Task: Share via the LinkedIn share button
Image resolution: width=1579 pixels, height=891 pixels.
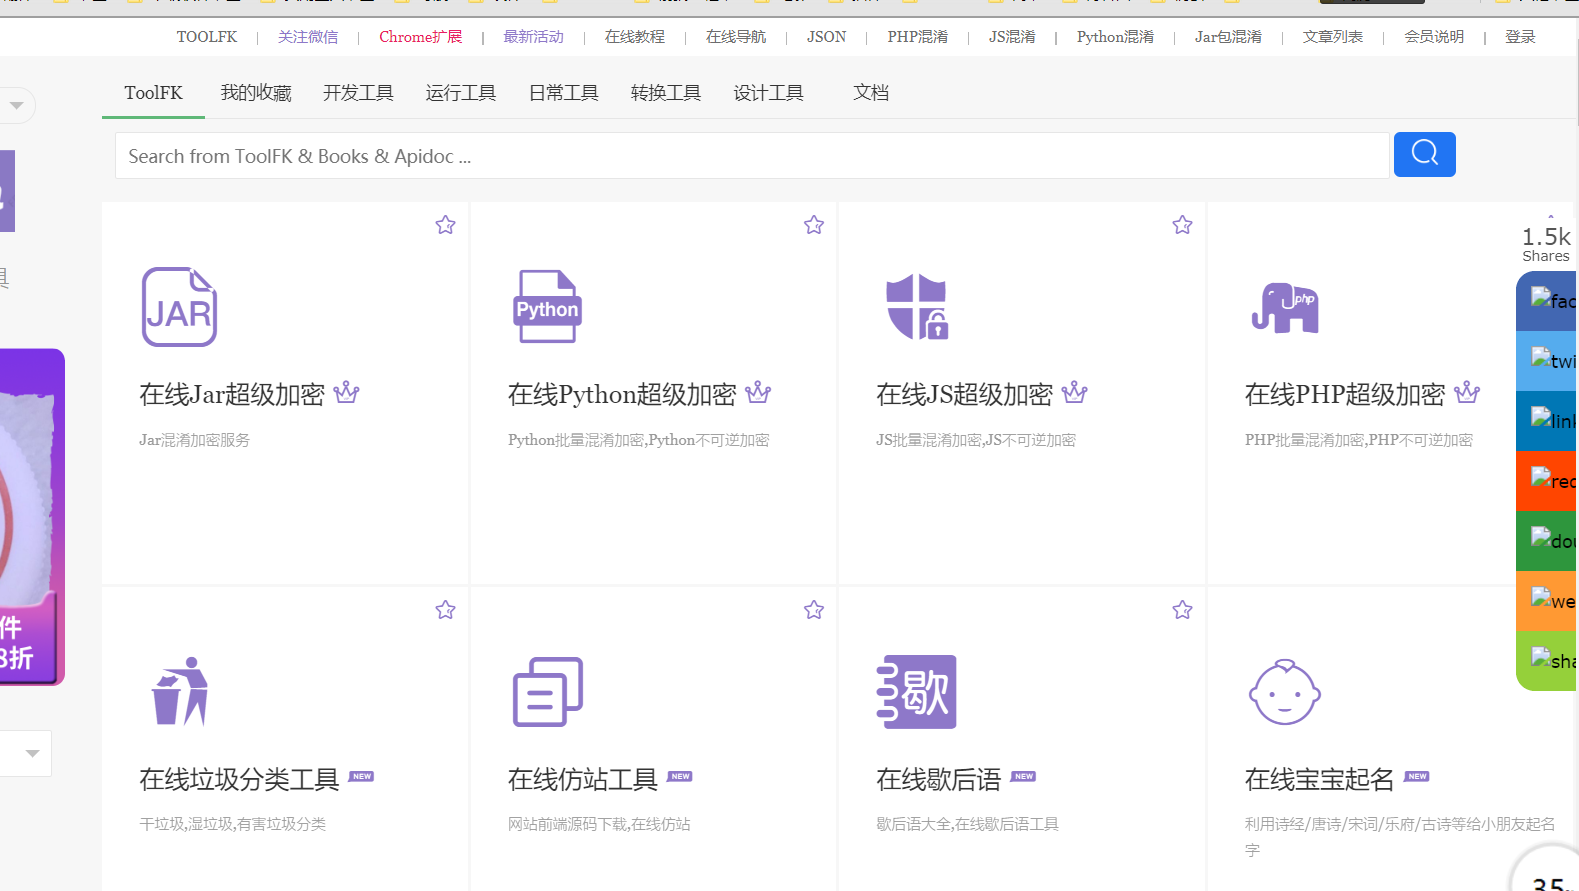Action: click(x=1547, y=421)
